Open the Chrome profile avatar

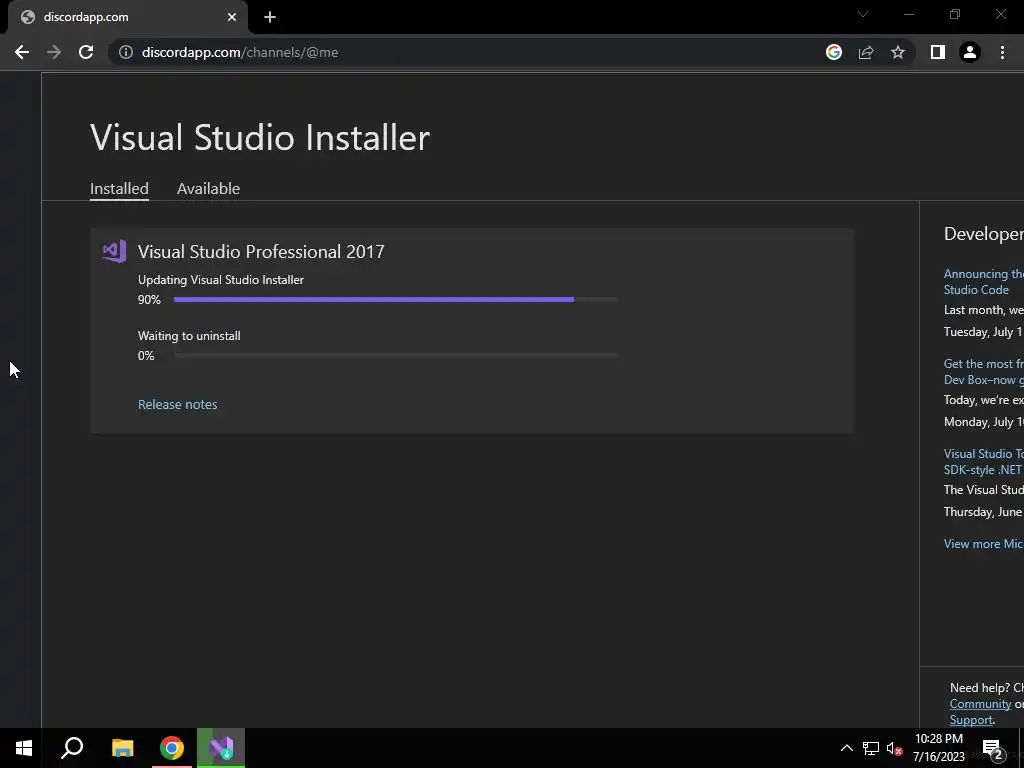970,52
